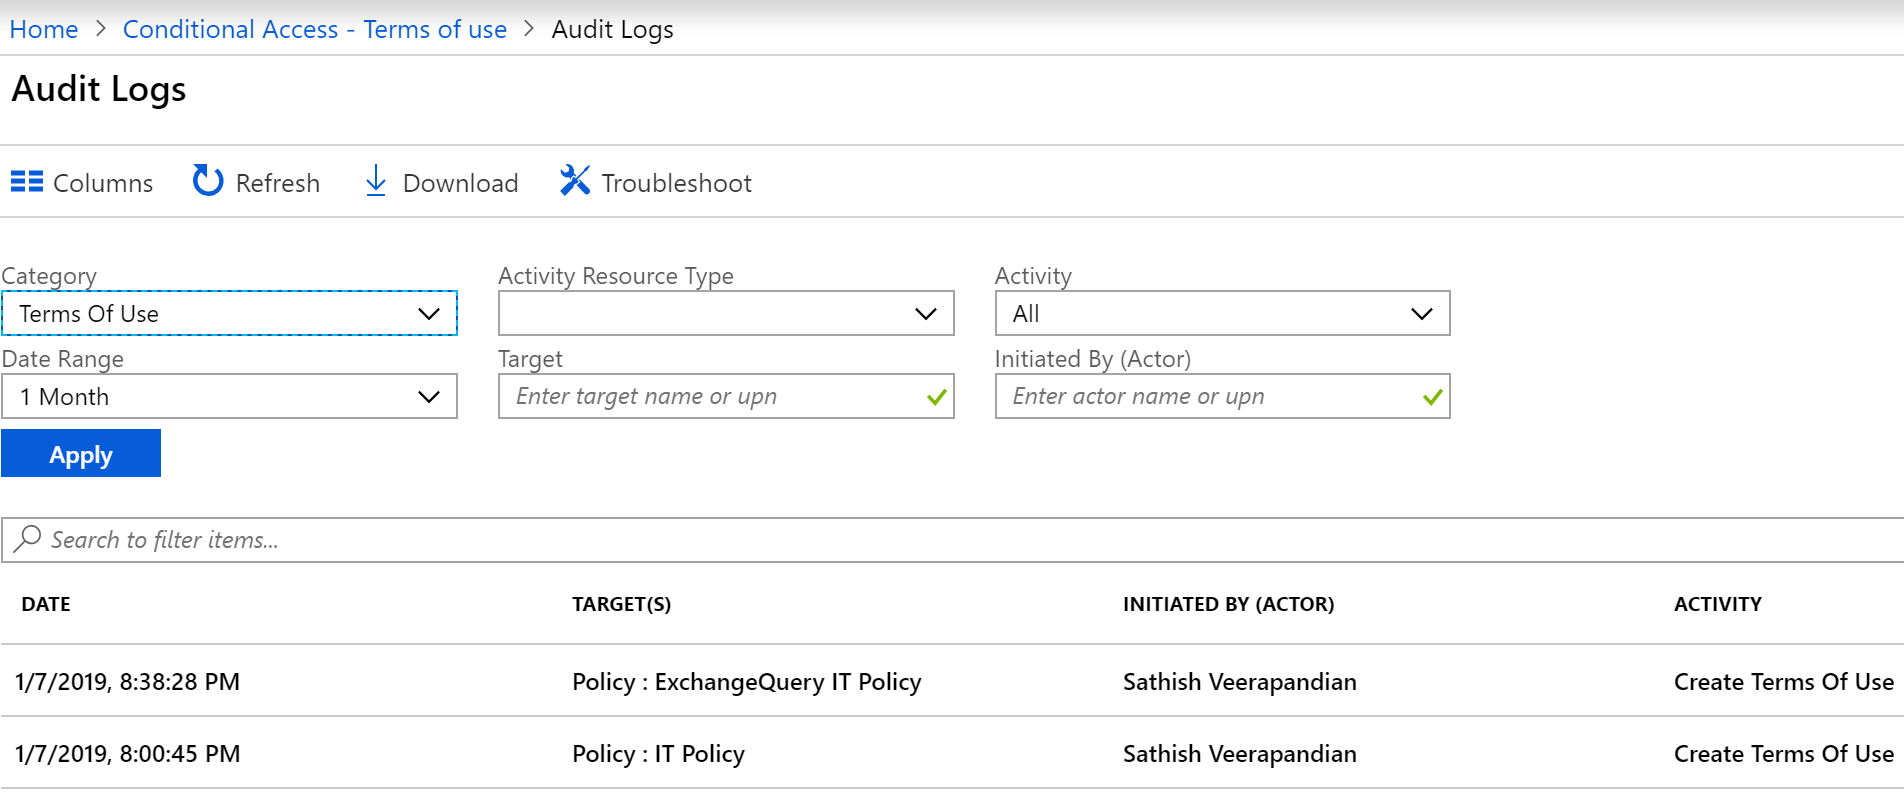Expand the Activity Resource Type dropdown
Screen dimensions: 1904x799
(726, 314)
